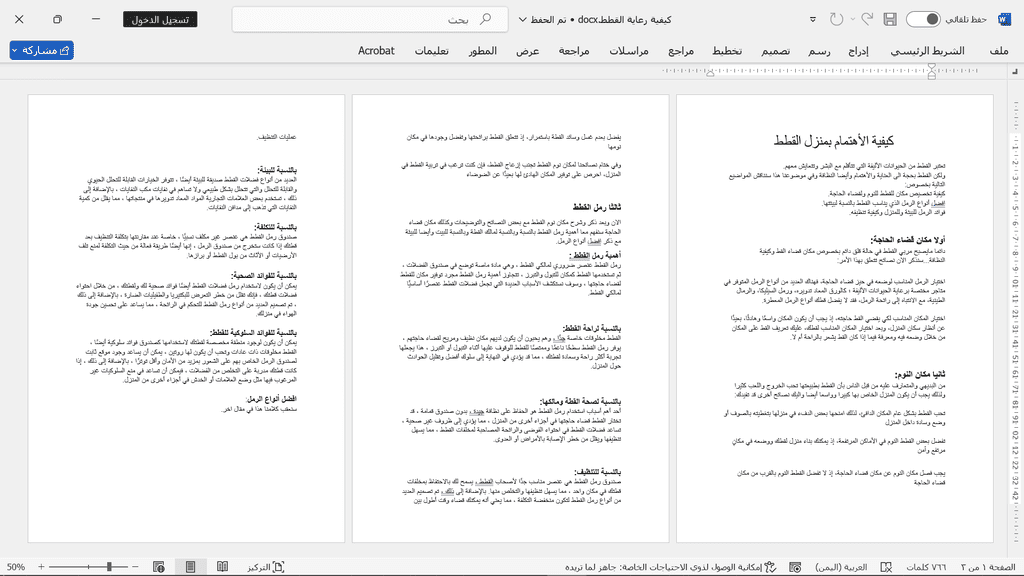Click the Save disk icon
The height and width of the screenshot is (576, 1024).
click(889, 20)
